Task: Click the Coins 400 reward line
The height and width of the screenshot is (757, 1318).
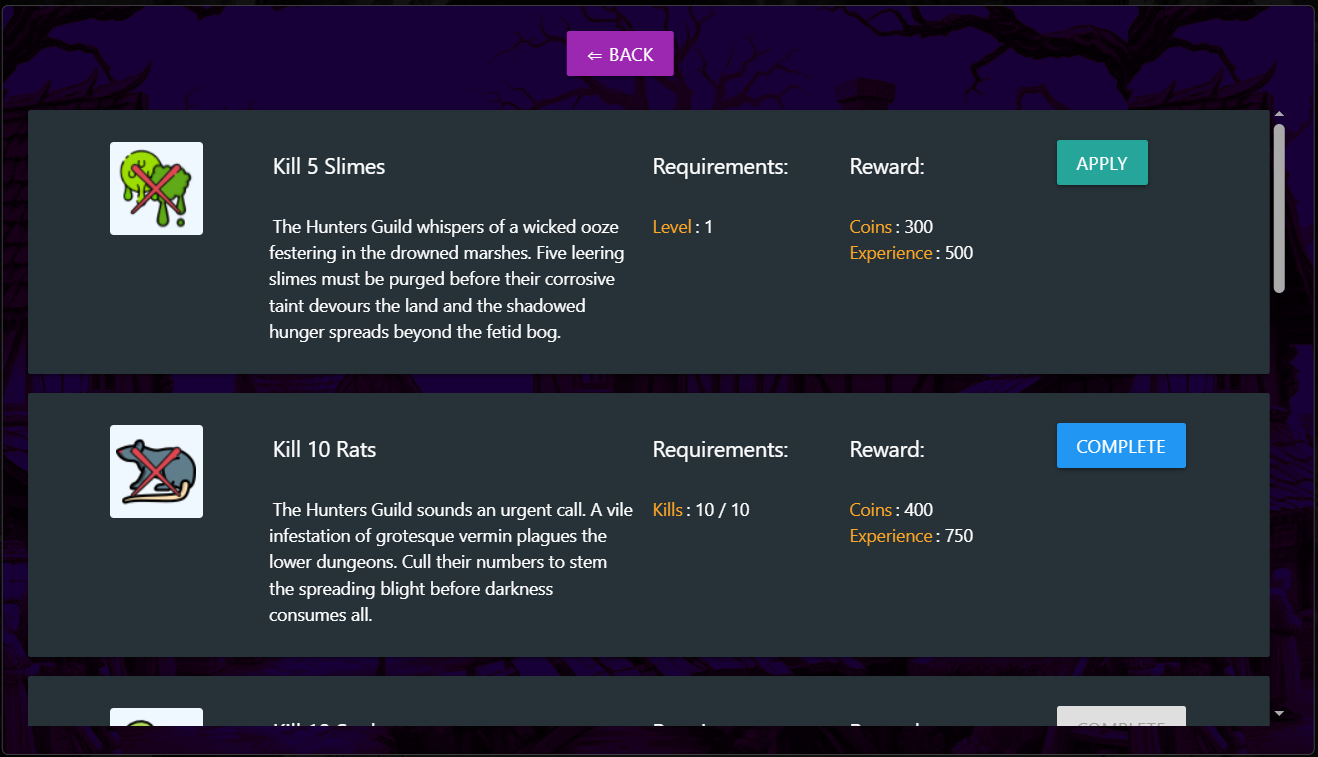Action: 891,510
